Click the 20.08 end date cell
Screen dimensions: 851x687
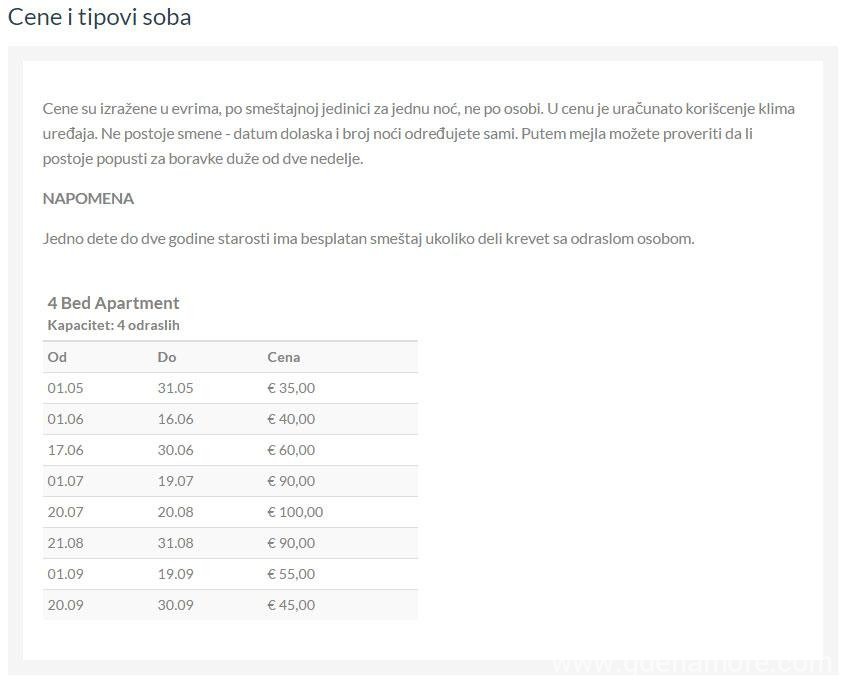click(x=175, y=512)
